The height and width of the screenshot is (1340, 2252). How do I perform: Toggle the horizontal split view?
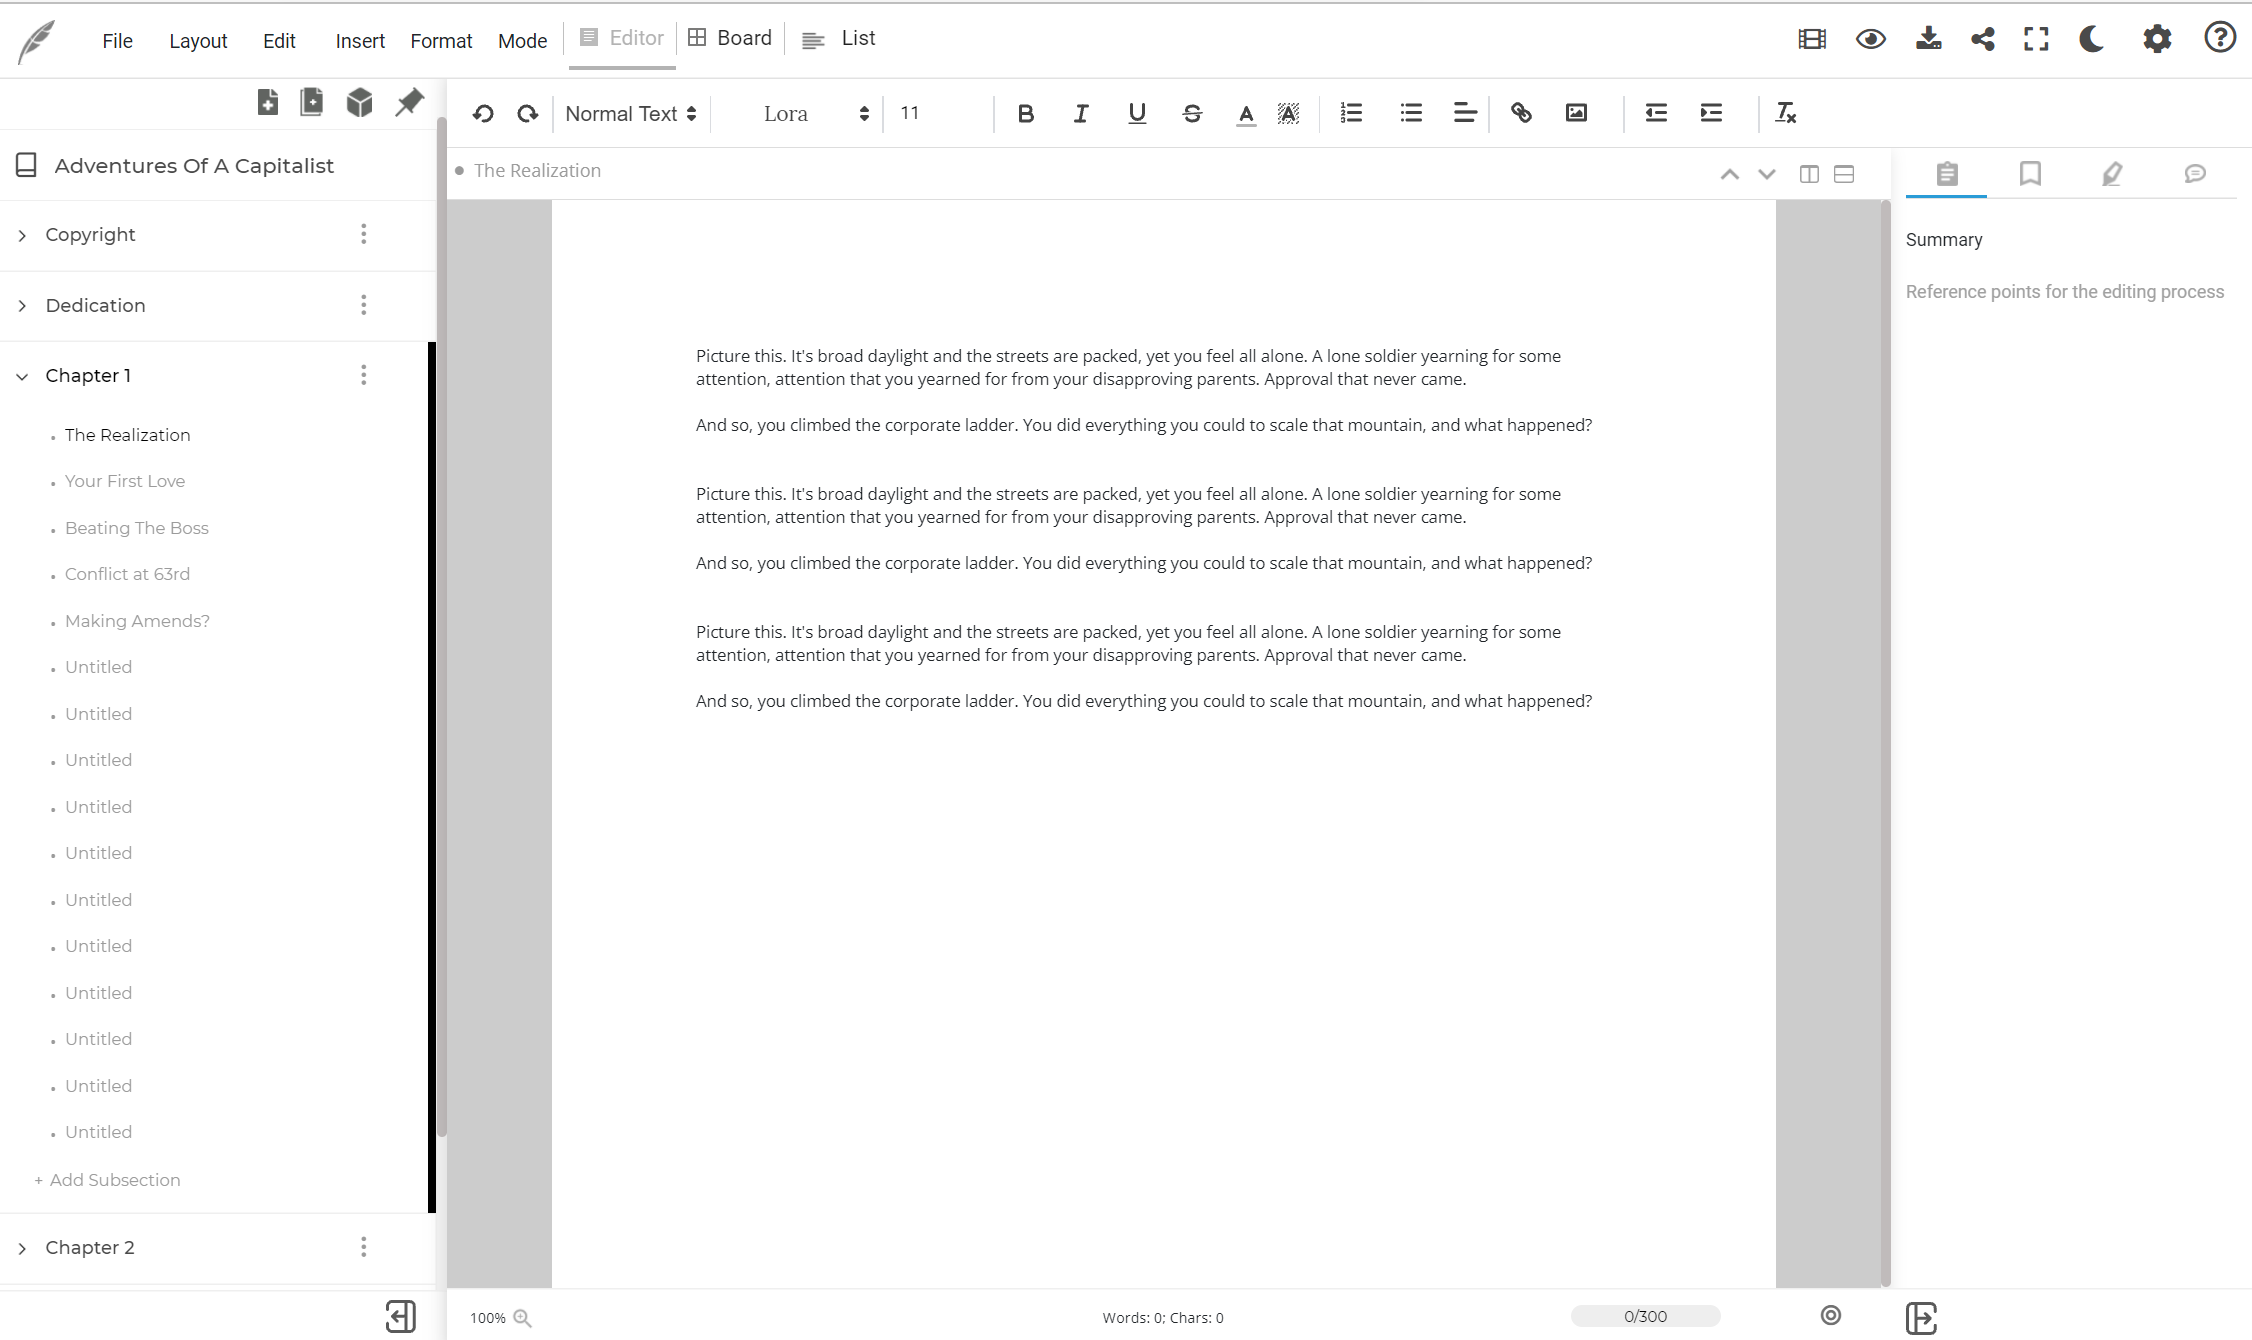[1844, 174]
